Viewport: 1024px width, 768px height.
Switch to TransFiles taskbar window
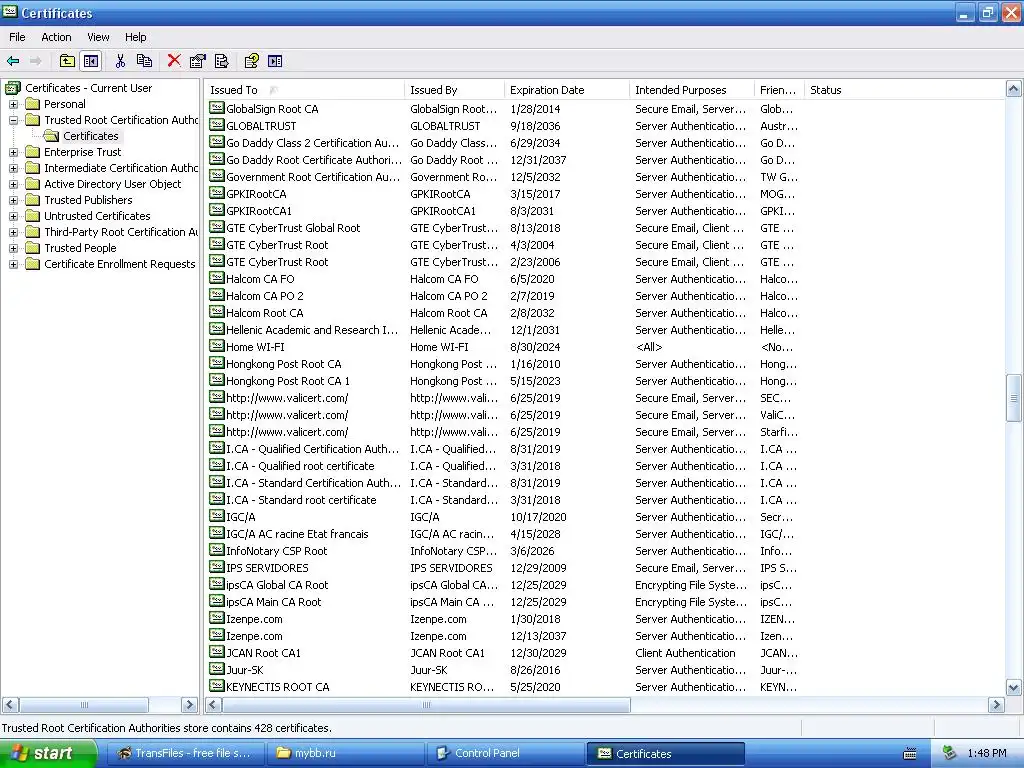[185, 753]
